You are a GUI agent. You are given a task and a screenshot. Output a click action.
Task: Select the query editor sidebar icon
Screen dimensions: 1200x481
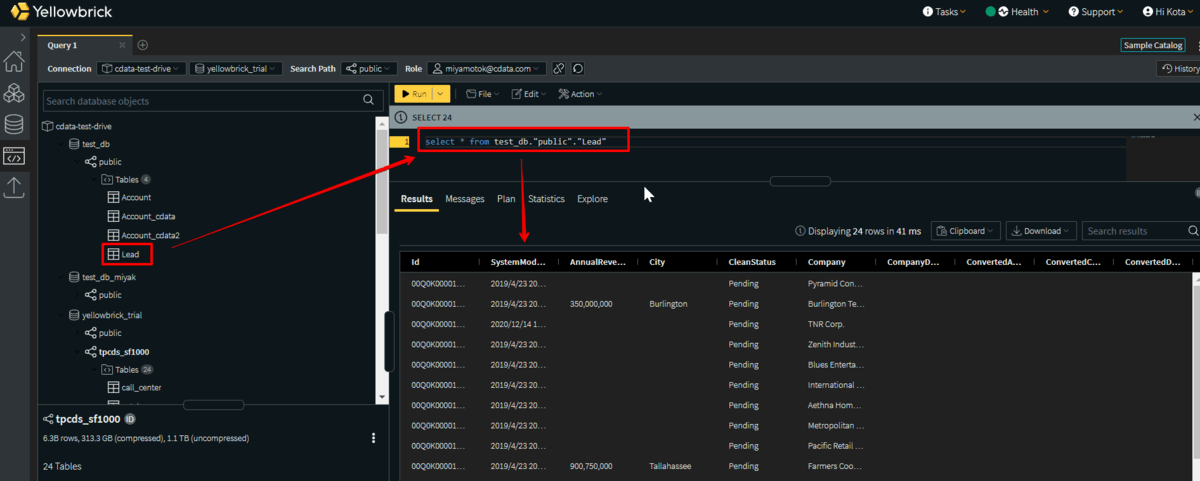pos(14,156)
